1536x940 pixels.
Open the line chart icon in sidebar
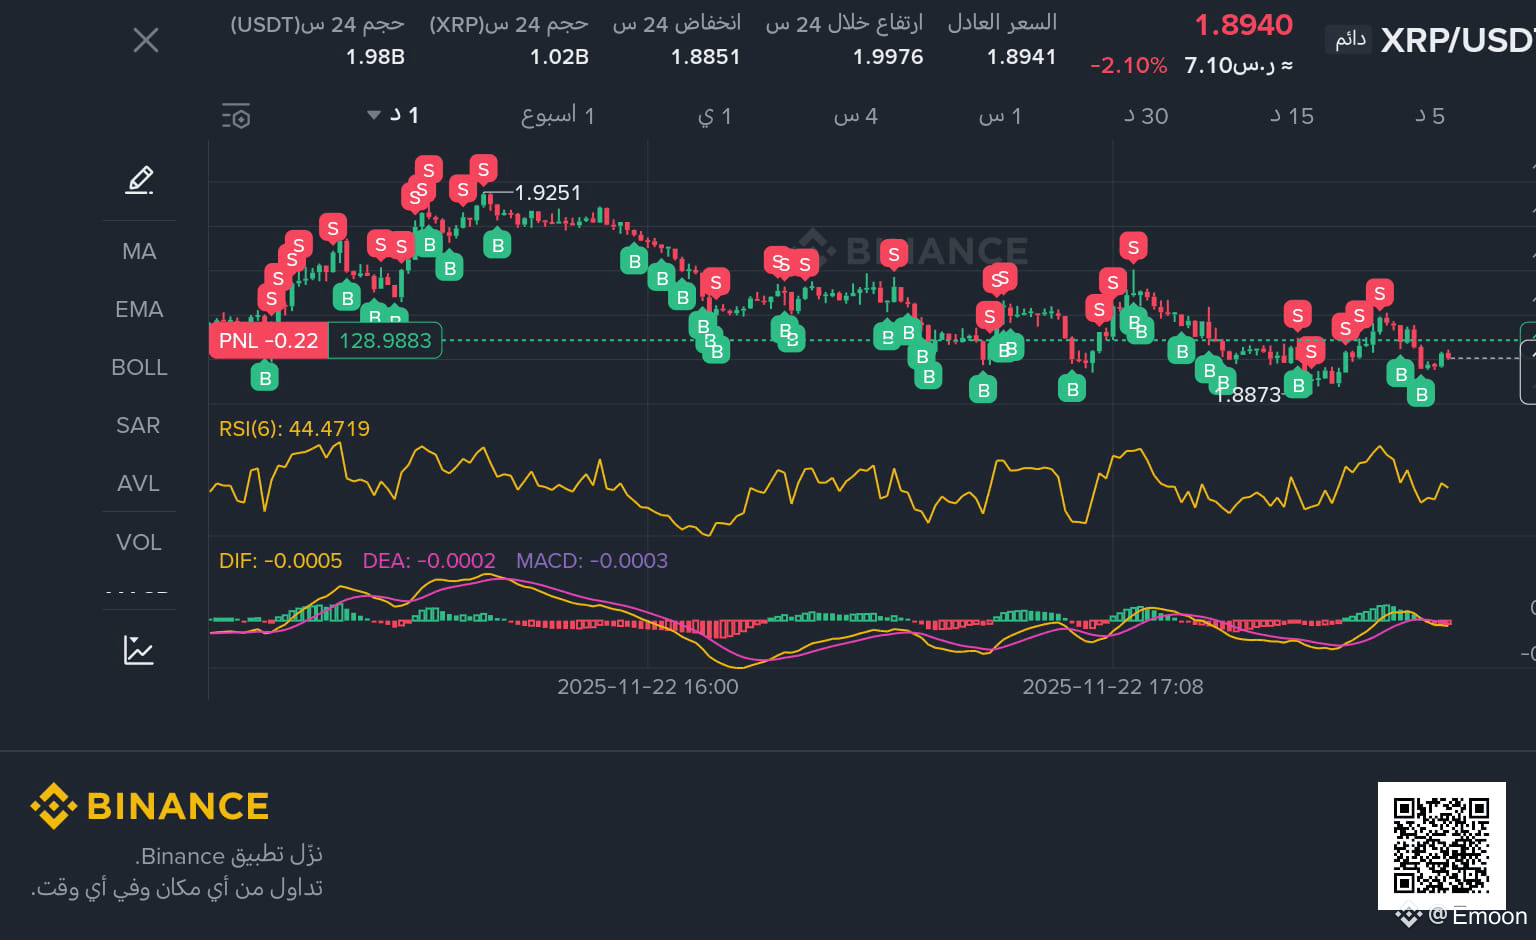pyautogui.click(x=139, y=650)
